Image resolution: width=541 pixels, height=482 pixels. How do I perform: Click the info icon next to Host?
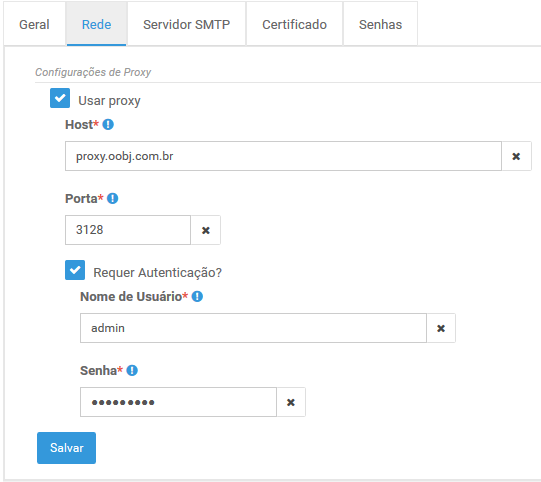pos(108,124)
